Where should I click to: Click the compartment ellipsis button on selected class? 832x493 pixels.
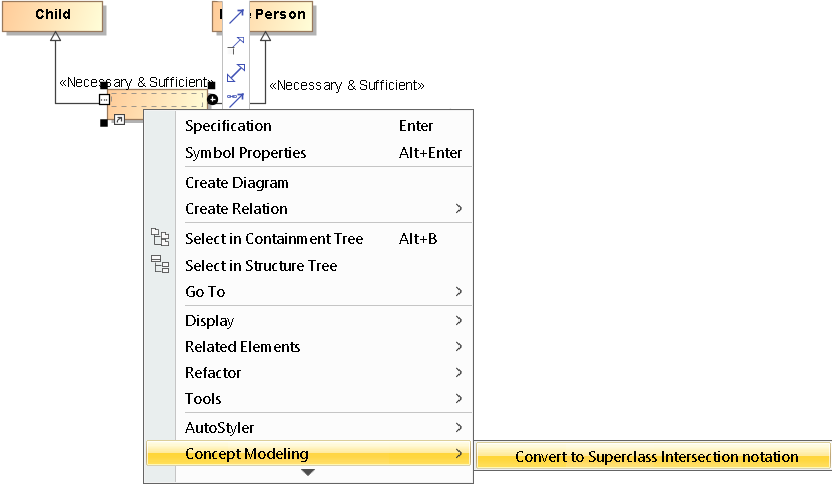point(104,99)
